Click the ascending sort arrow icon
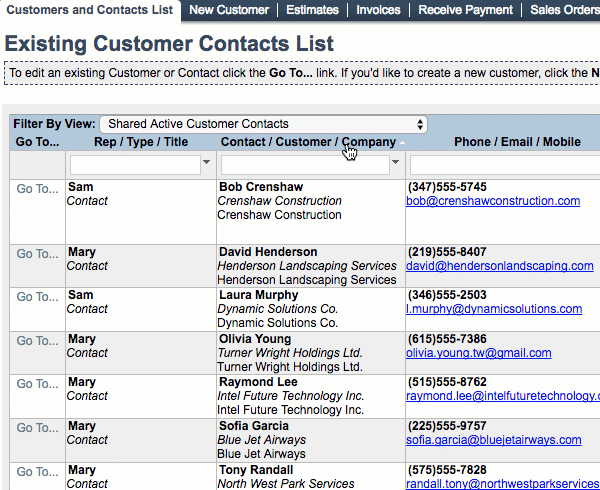This screenshot has width=600, height=490. [x=402, y=143]
